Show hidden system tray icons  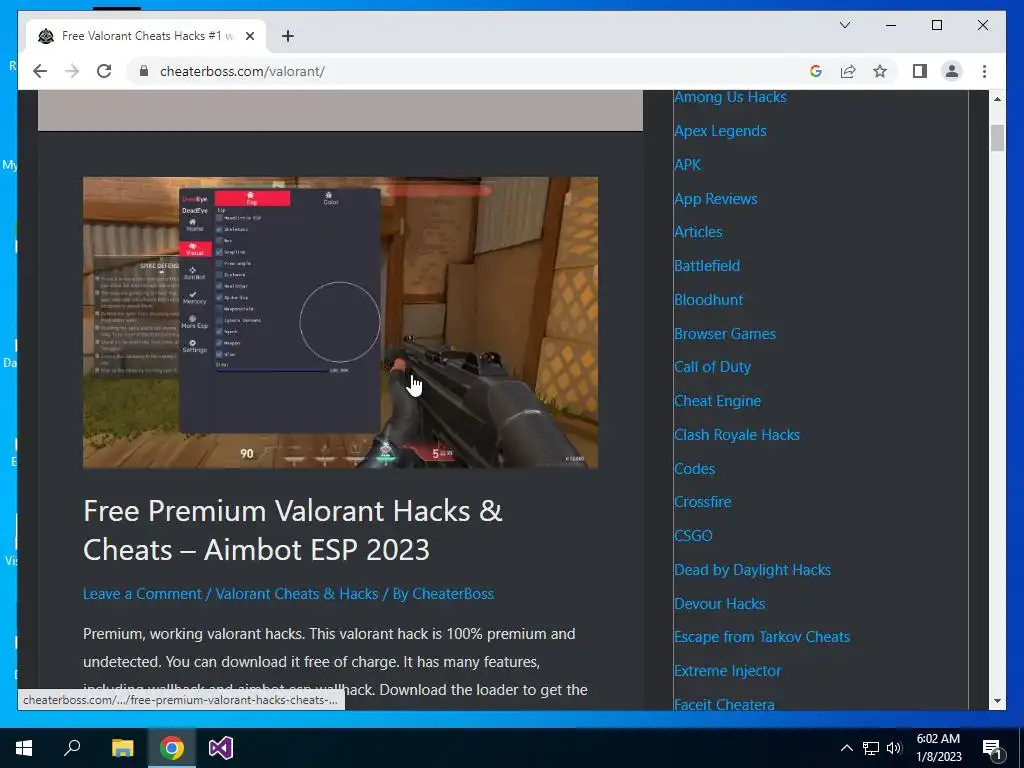[846, 748]
